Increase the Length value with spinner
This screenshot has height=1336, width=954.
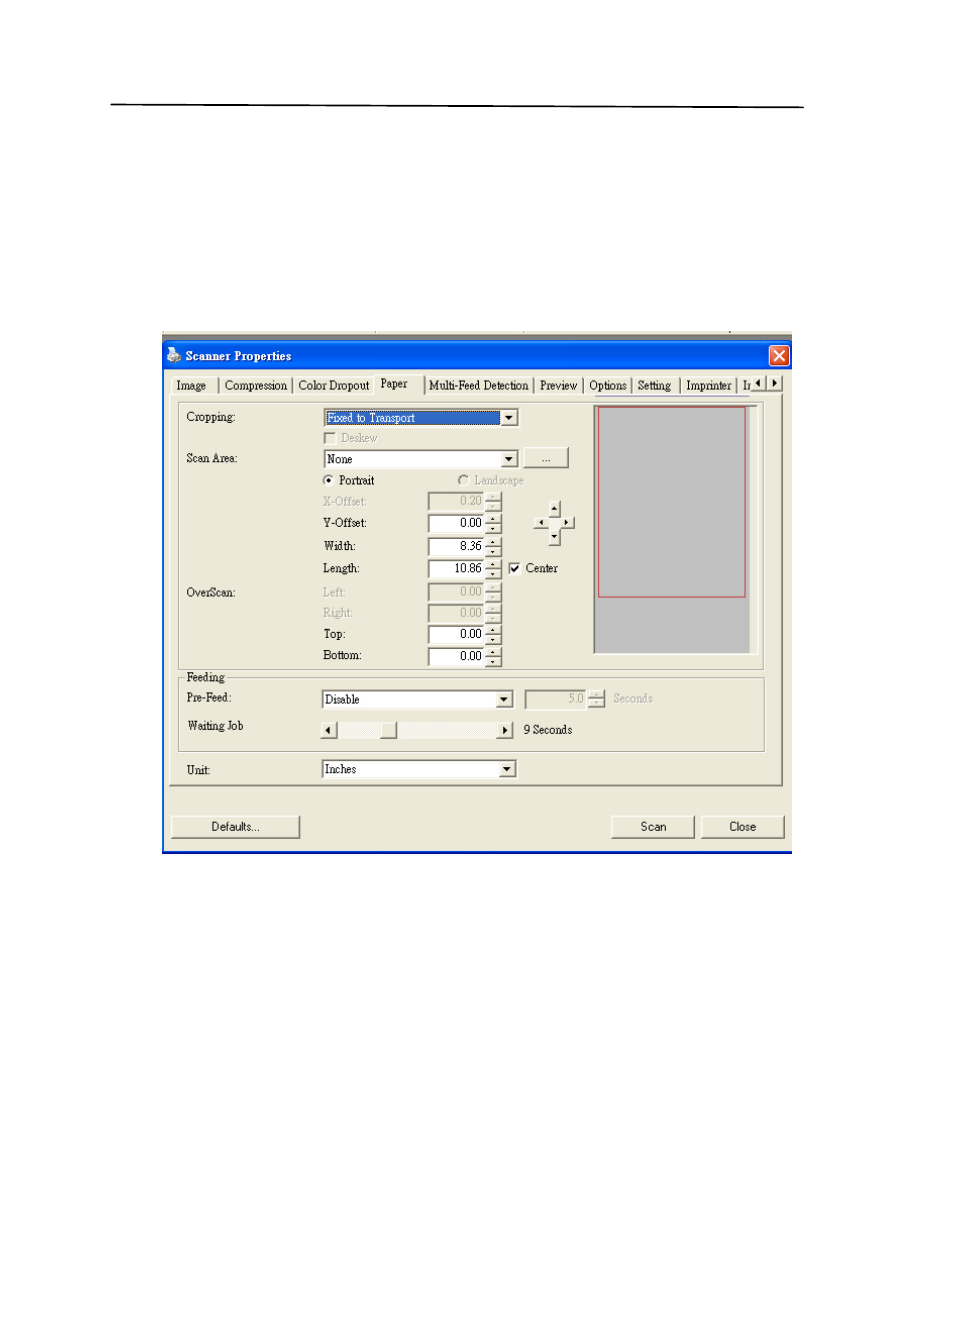493,563
